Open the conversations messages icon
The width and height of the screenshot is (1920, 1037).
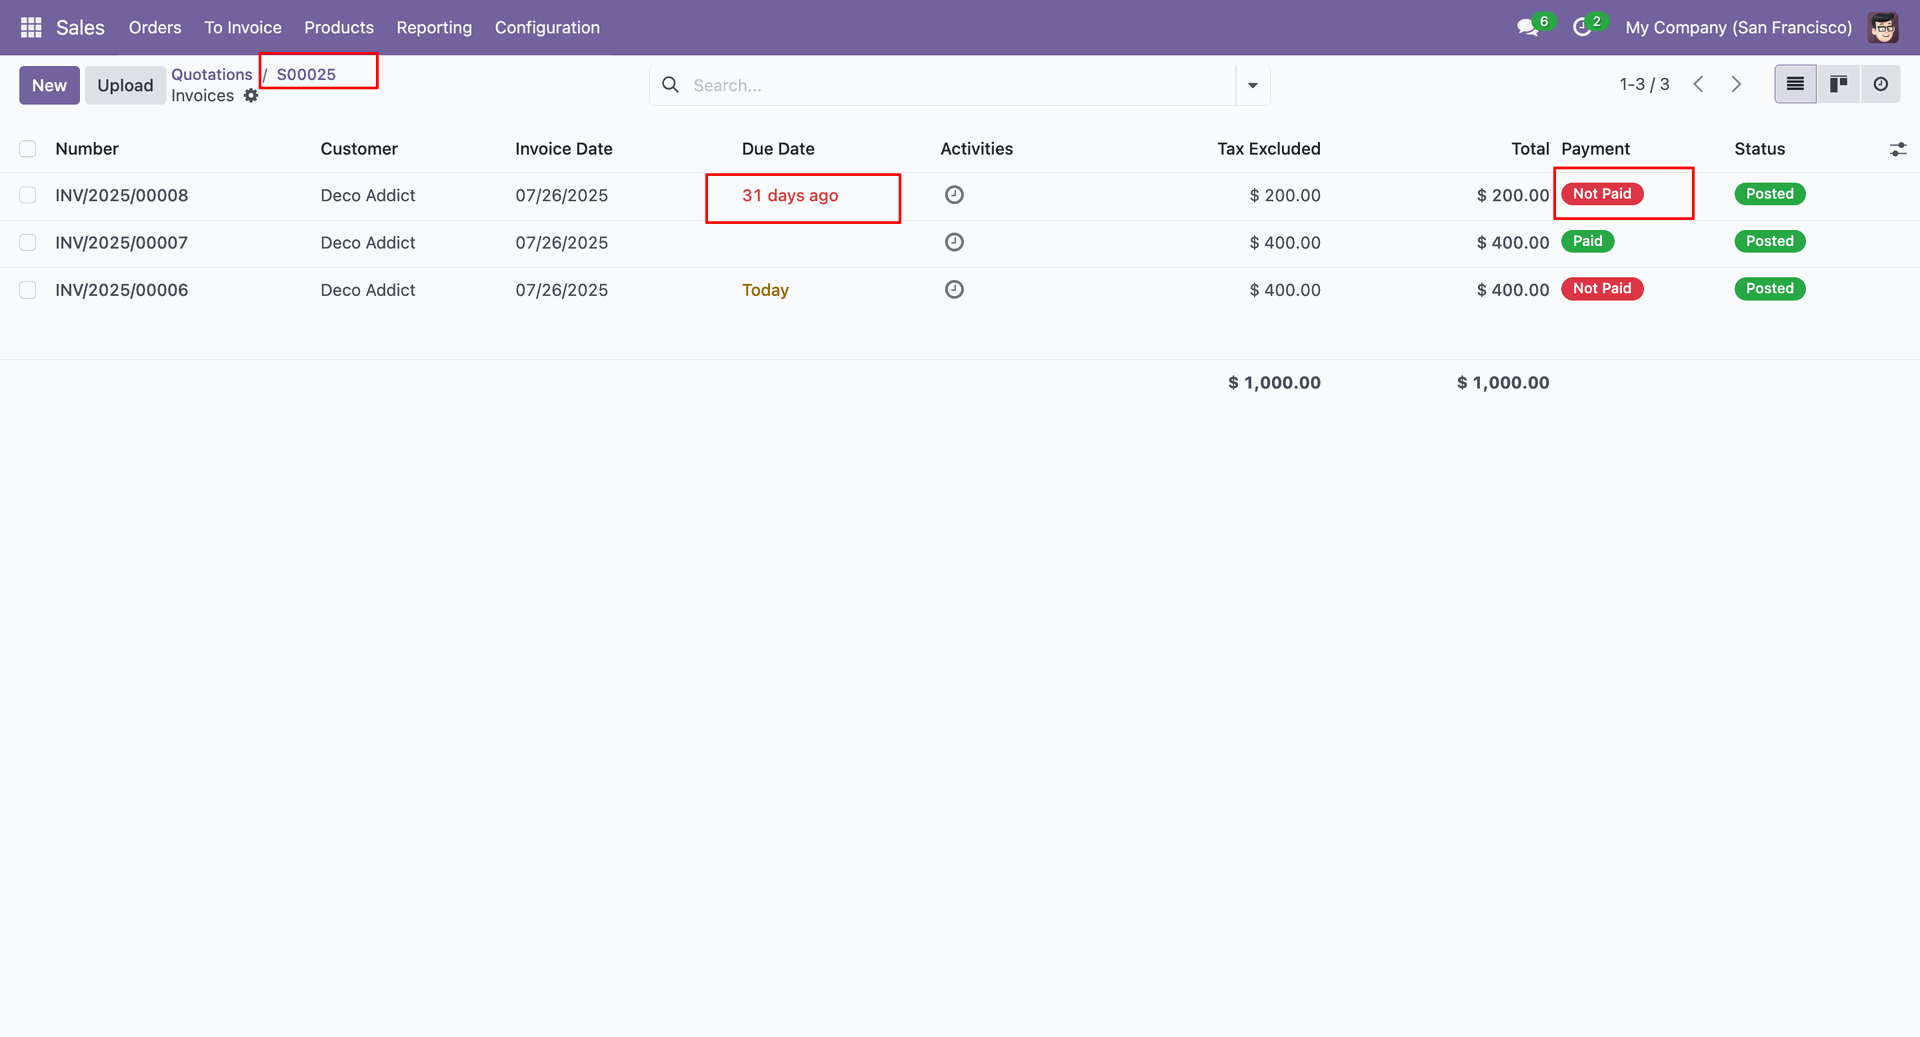tap(1527, 27)
